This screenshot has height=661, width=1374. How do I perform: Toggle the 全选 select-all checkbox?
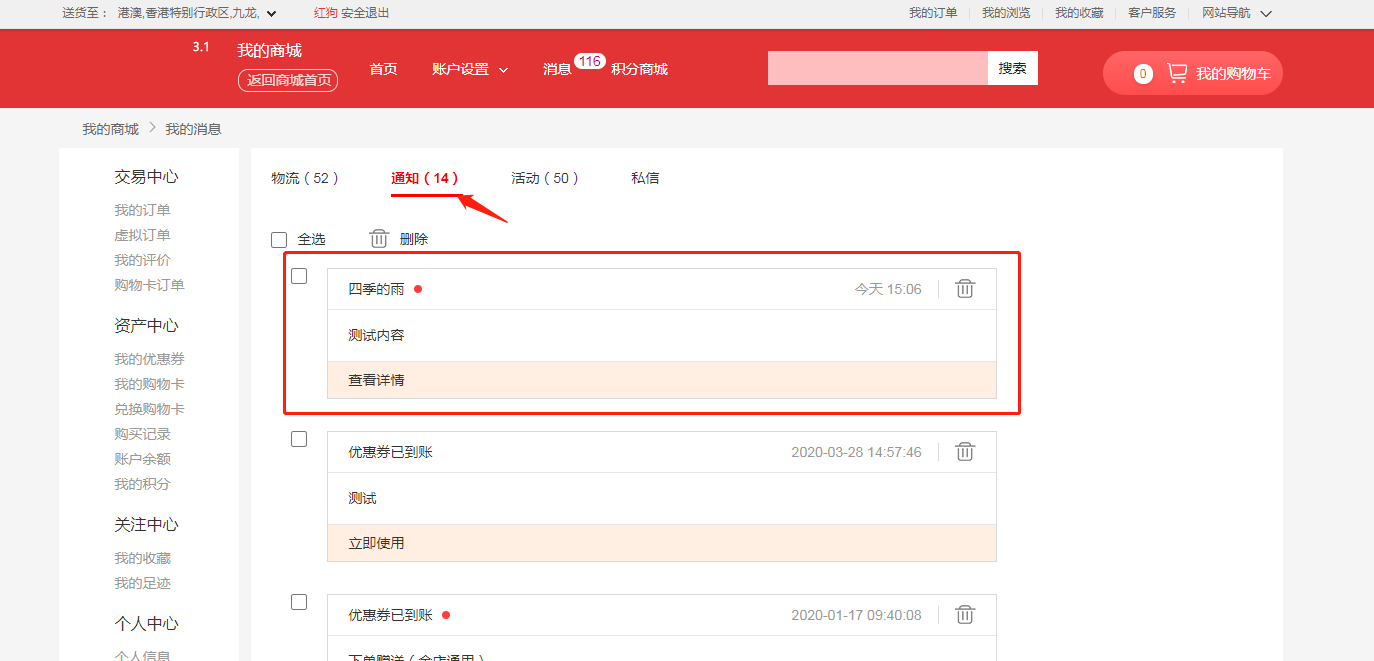279,240
